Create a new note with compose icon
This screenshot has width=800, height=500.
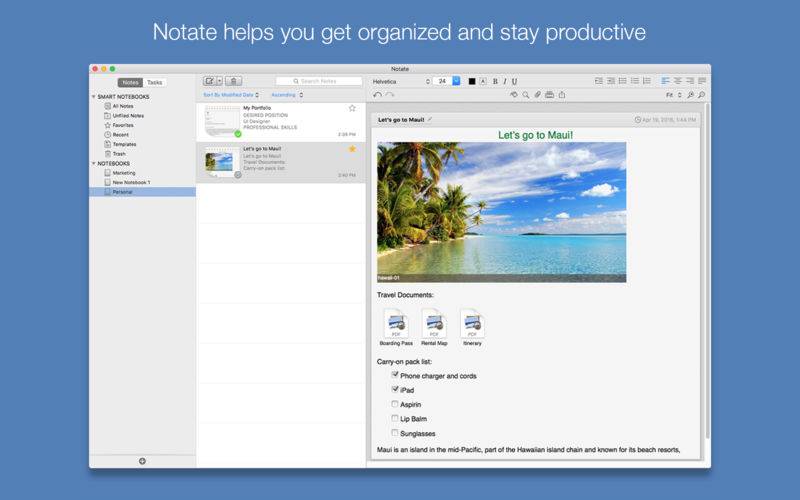pos(209,81)
